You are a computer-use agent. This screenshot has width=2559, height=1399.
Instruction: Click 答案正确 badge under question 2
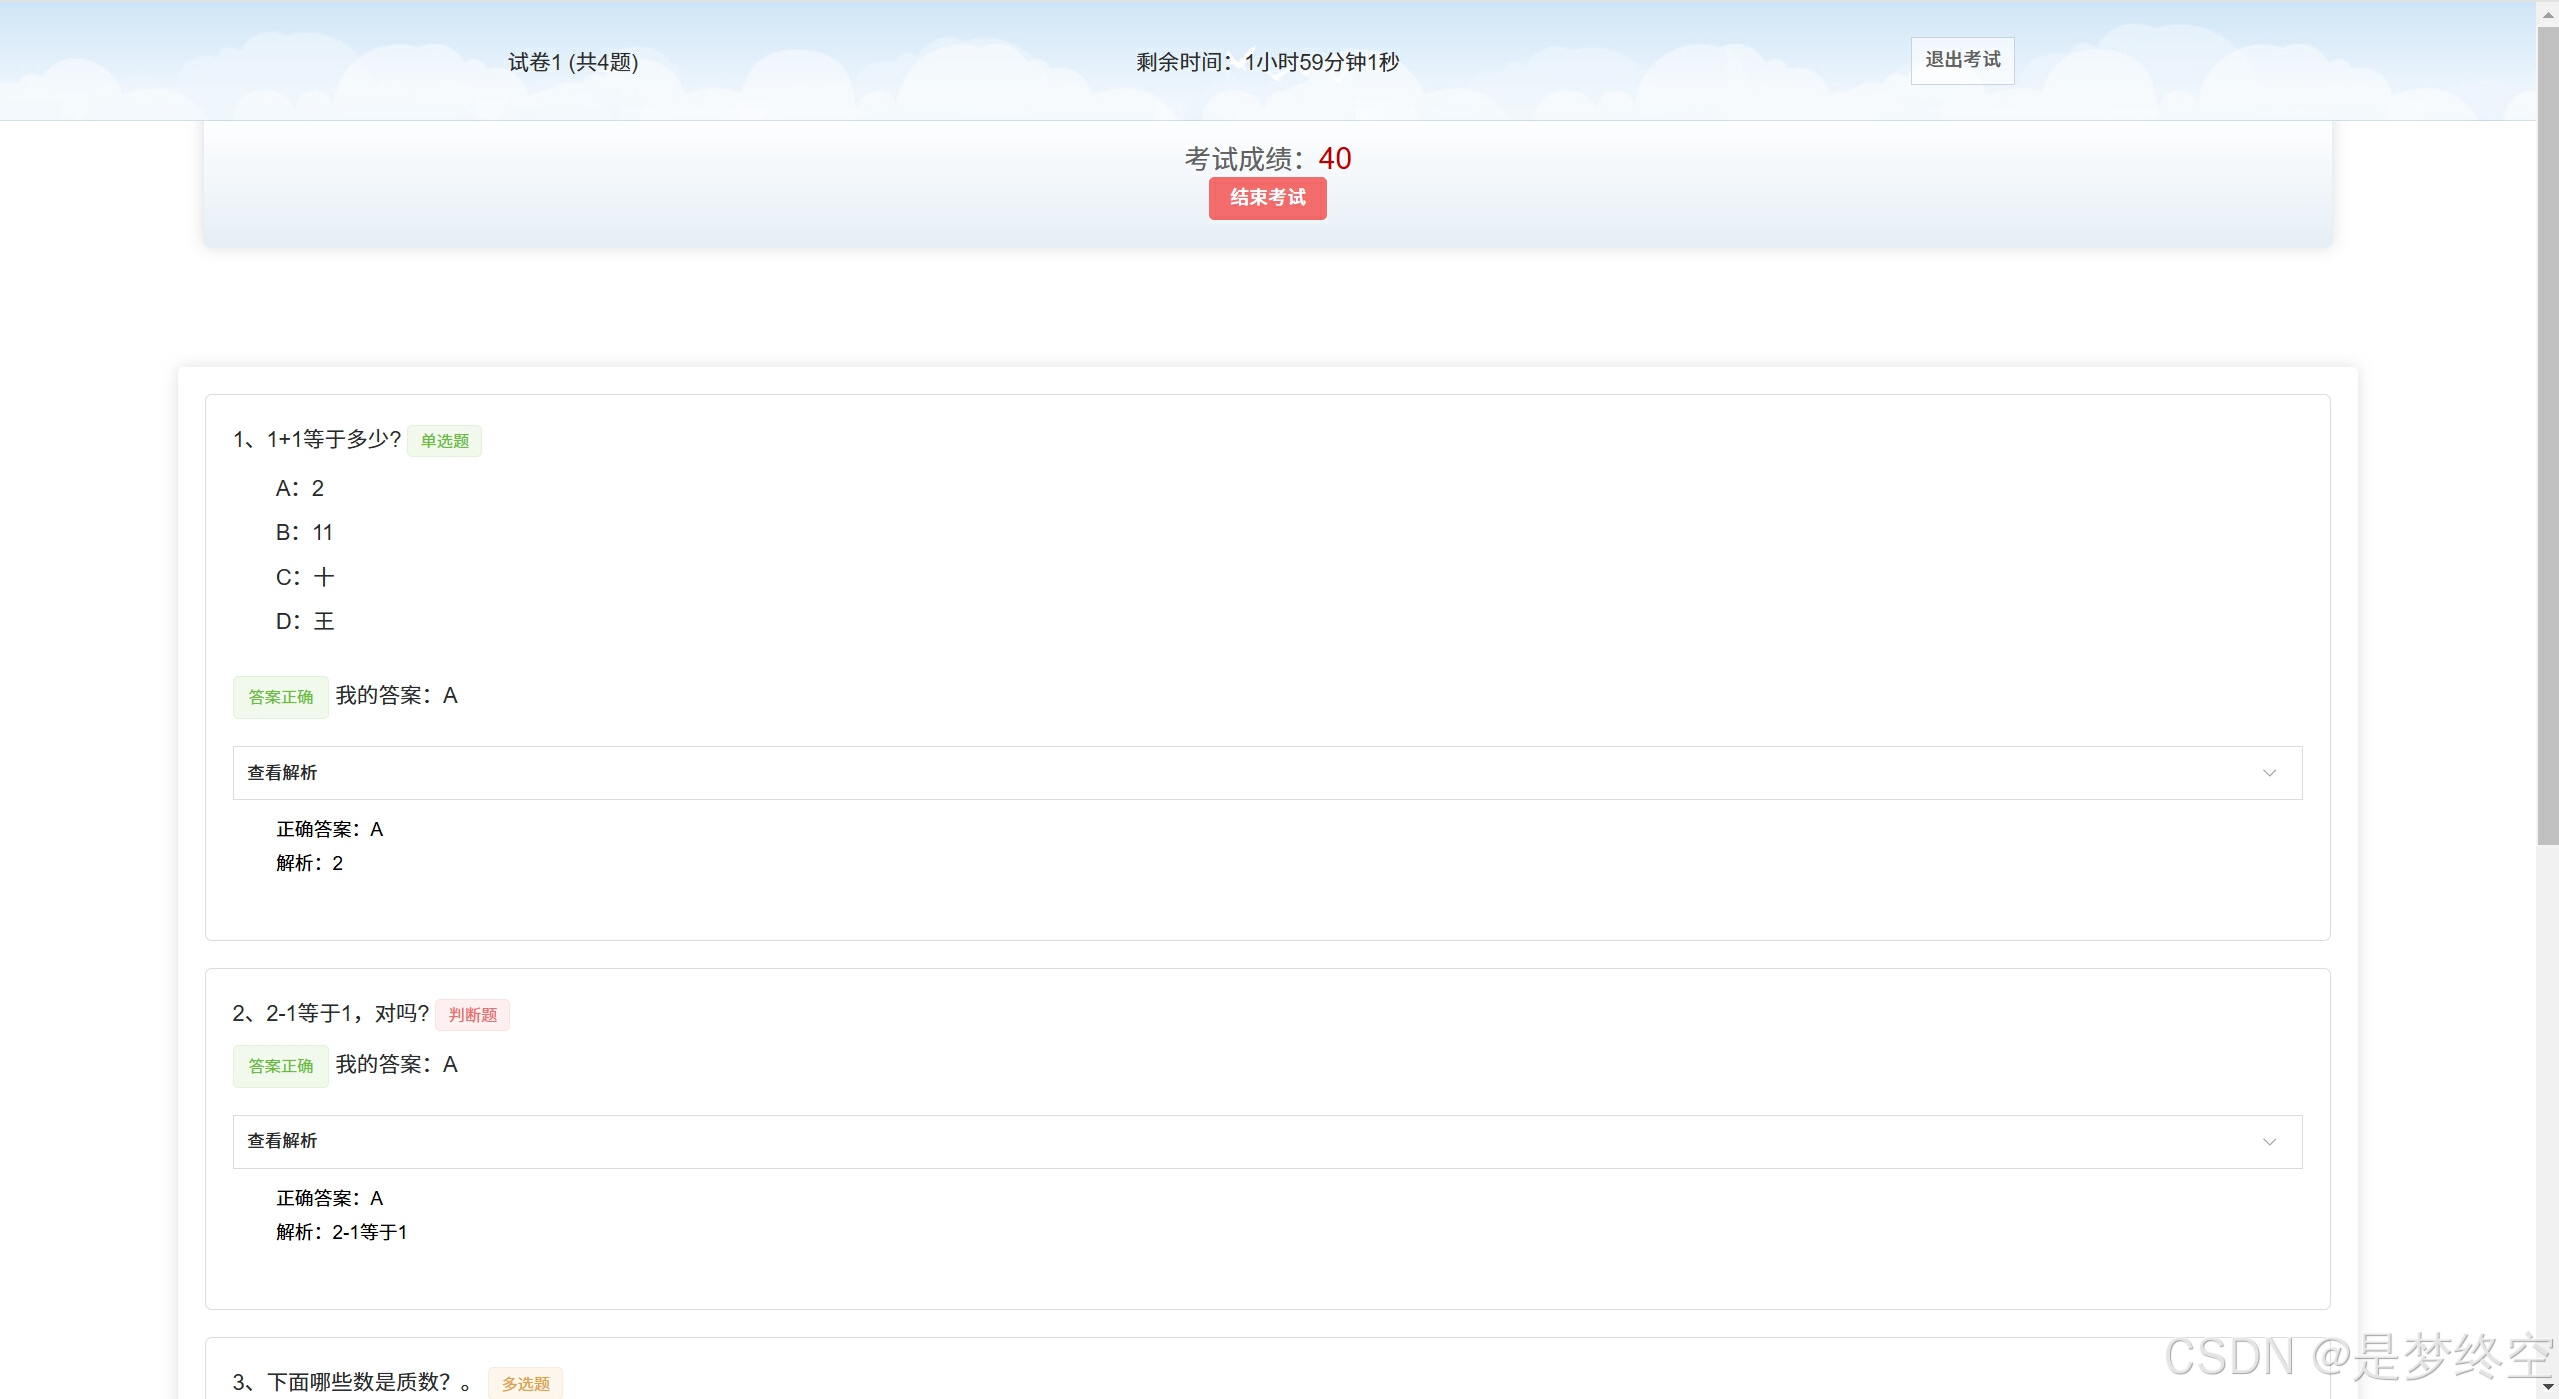[281, 1066]
